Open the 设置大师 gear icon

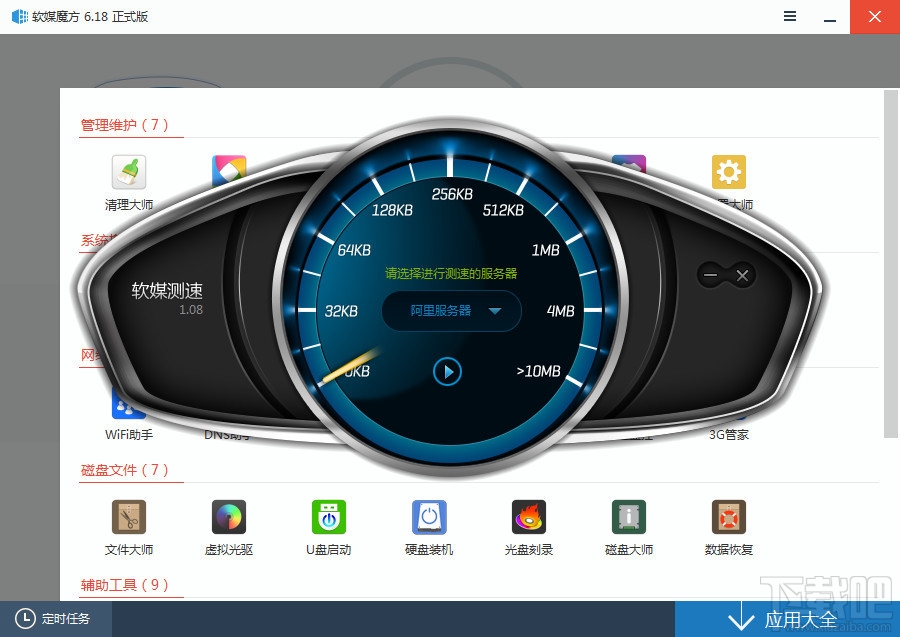(x=728, y=172)
